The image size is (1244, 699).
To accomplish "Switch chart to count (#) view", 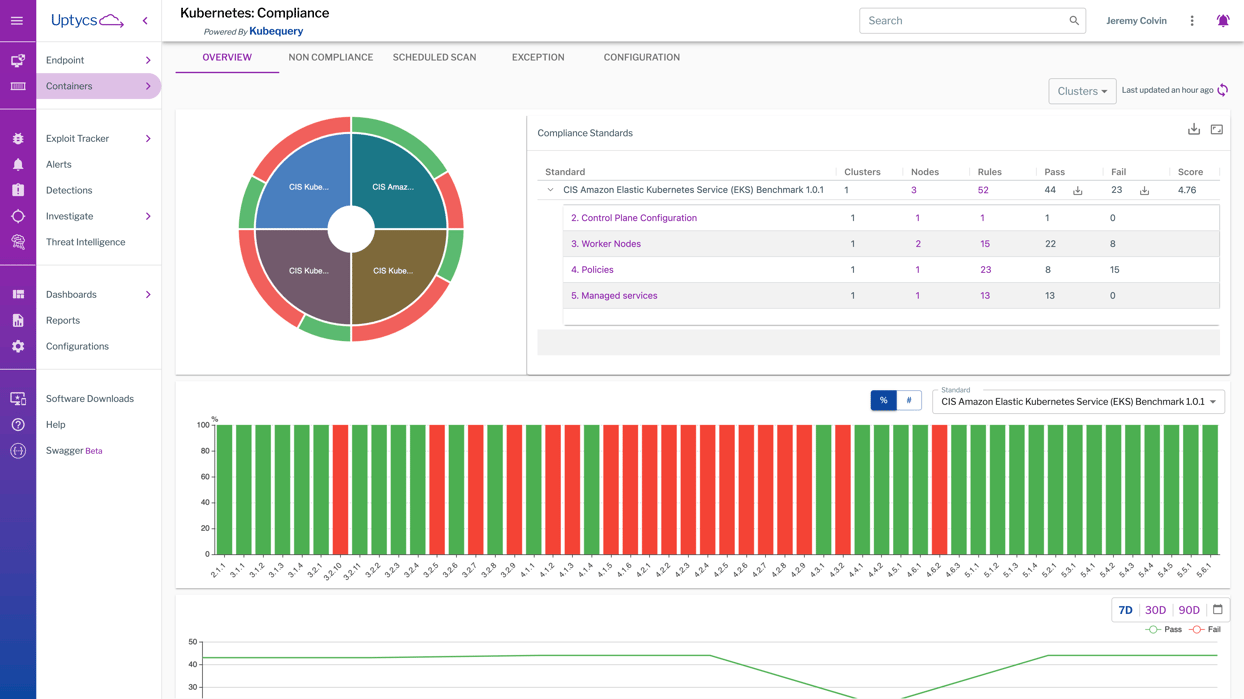I will click(909, 400).
